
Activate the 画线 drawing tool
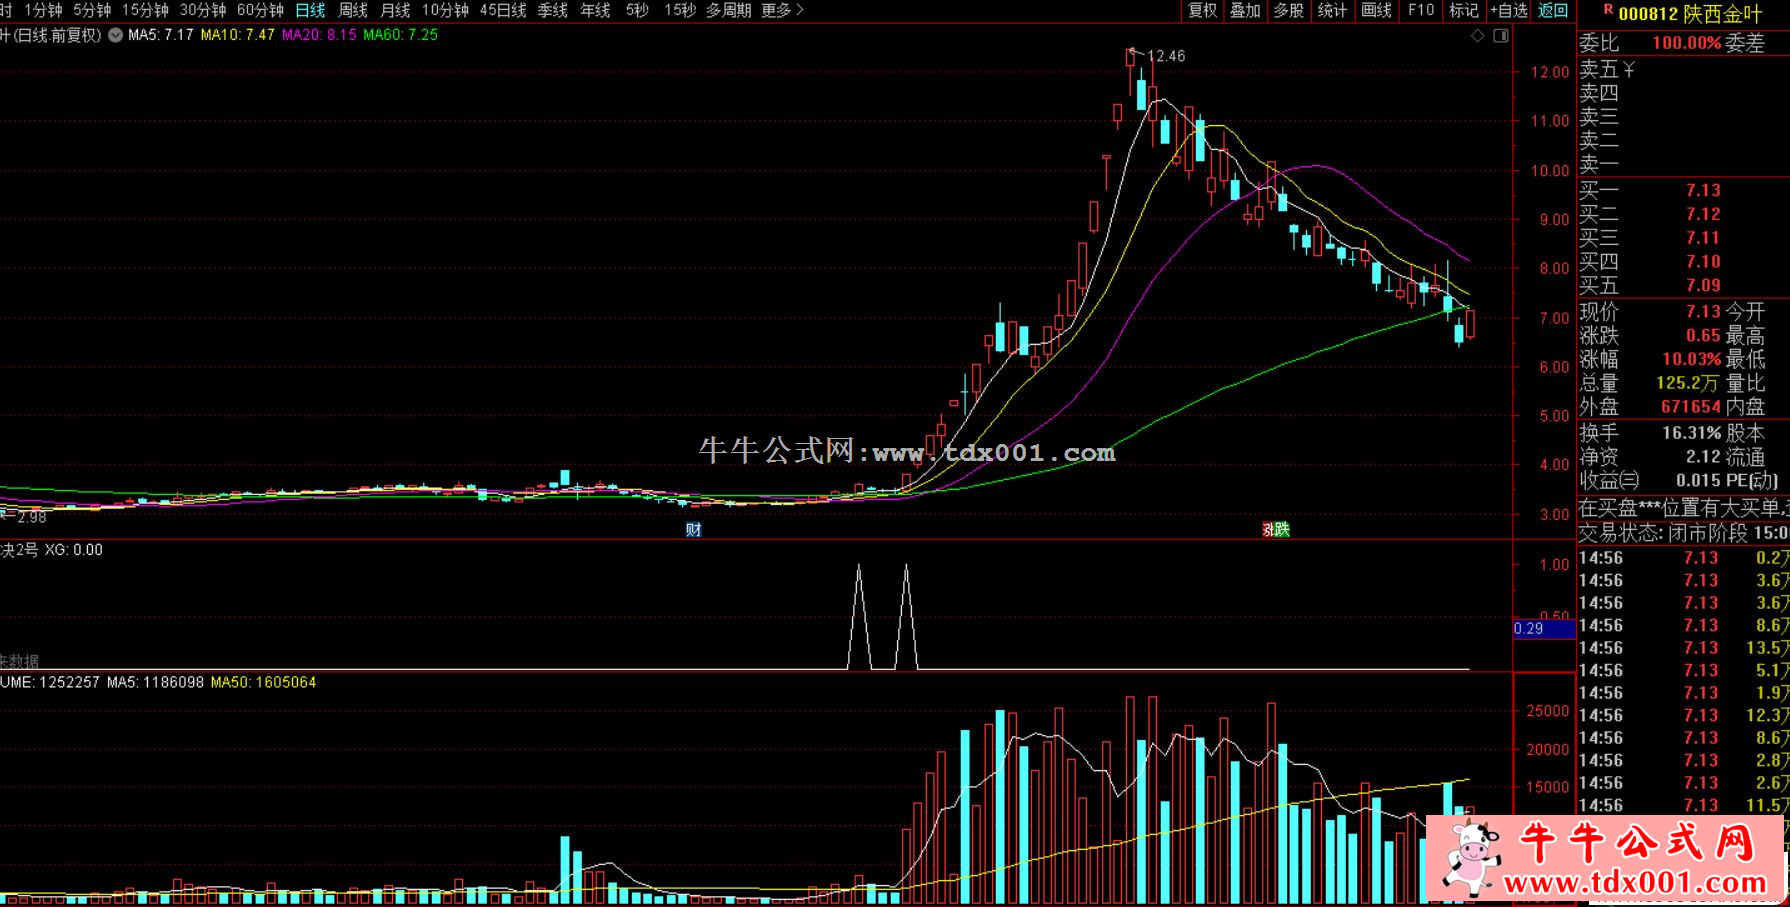pos(1377,10)
